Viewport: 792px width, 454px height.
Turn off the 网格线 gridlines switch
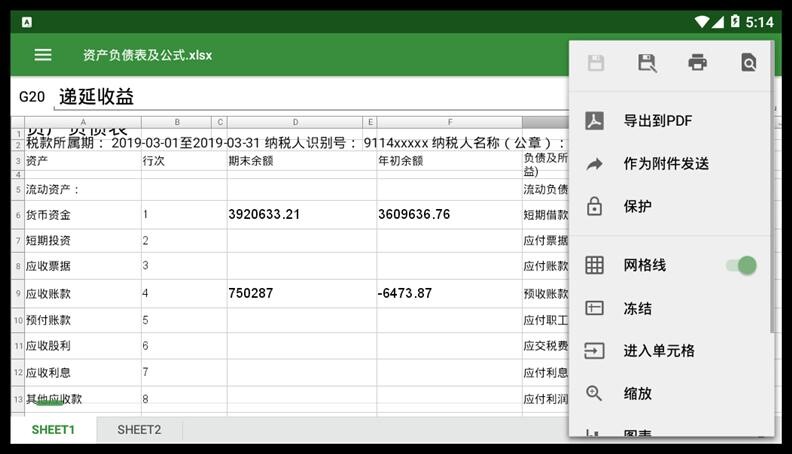tap(741, 265)
